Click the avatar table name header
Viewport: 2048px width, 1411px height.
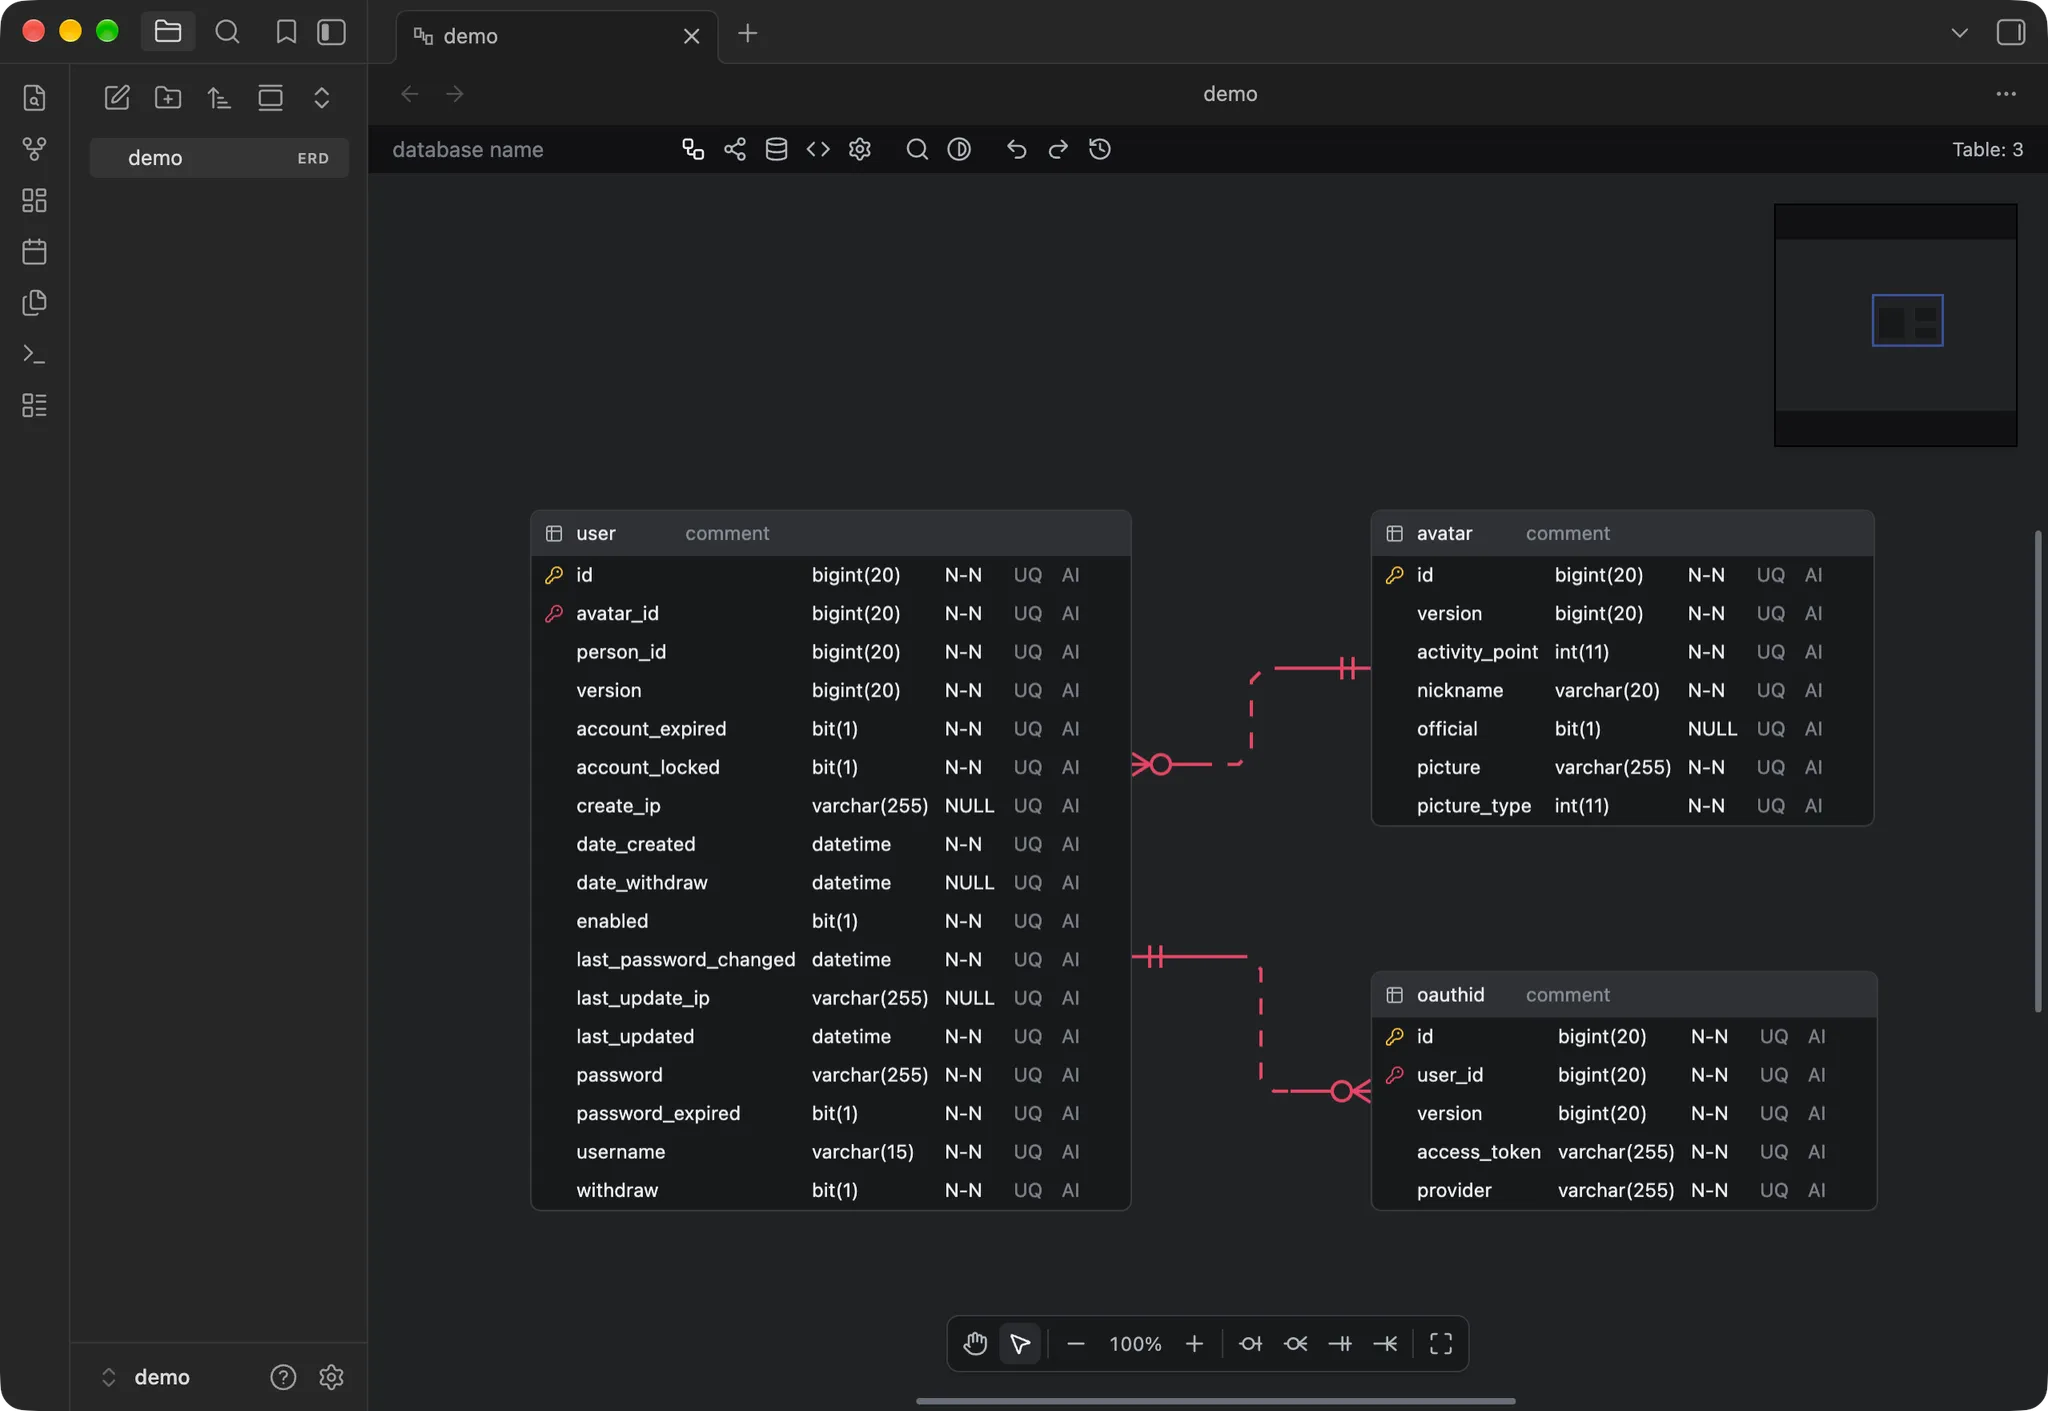1444,533
